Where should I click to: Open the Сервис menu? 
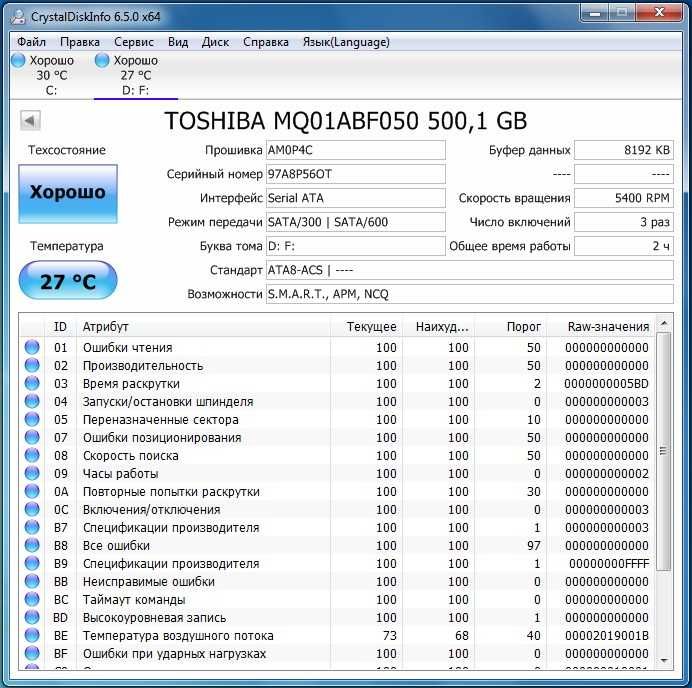(134, 42)
